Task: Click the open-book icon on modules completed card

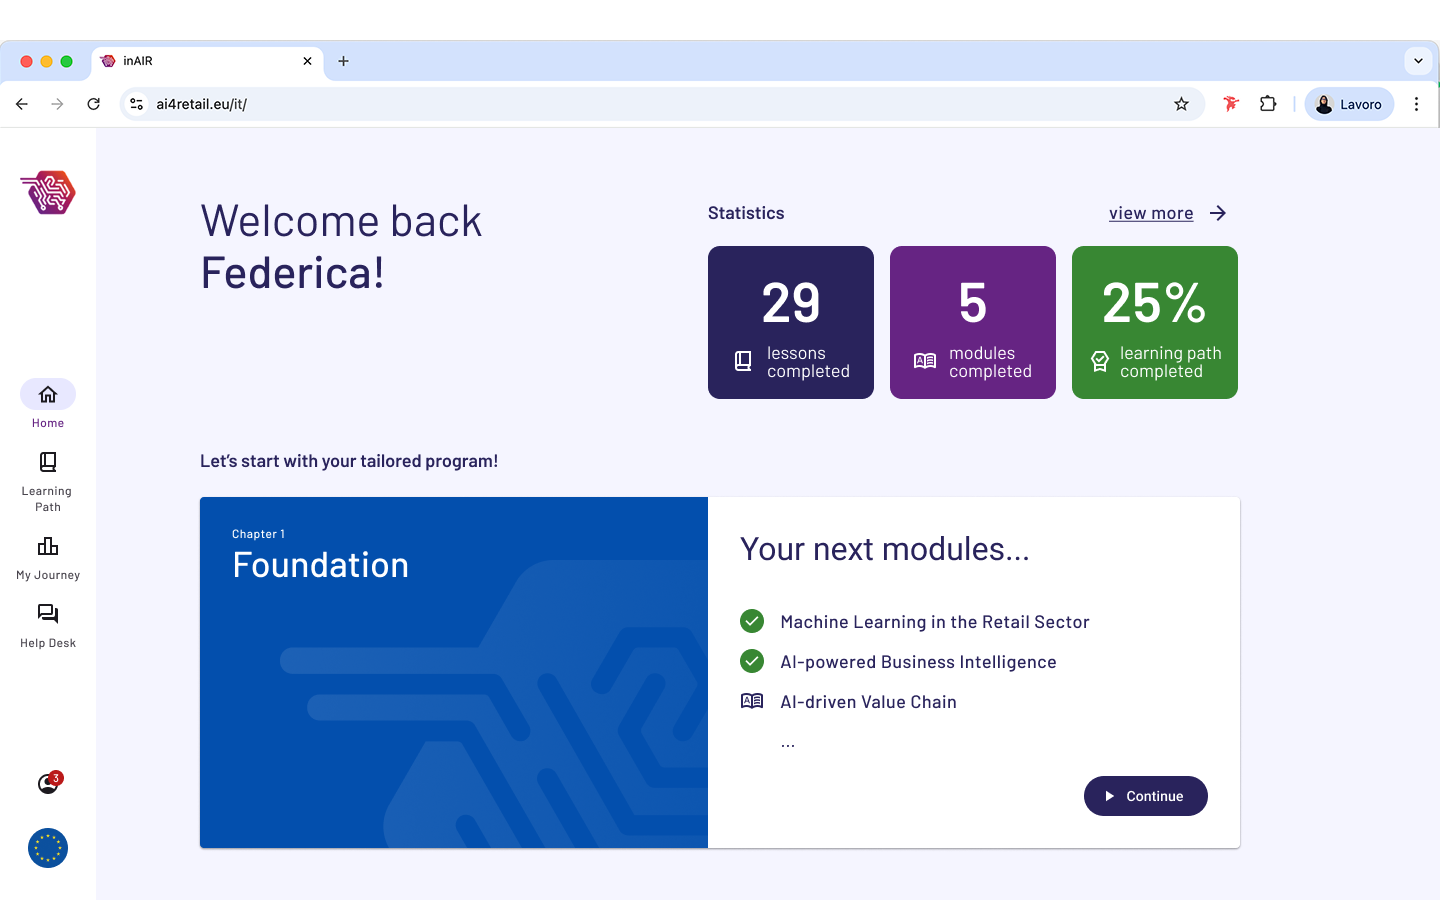Action: click(925, 361)
